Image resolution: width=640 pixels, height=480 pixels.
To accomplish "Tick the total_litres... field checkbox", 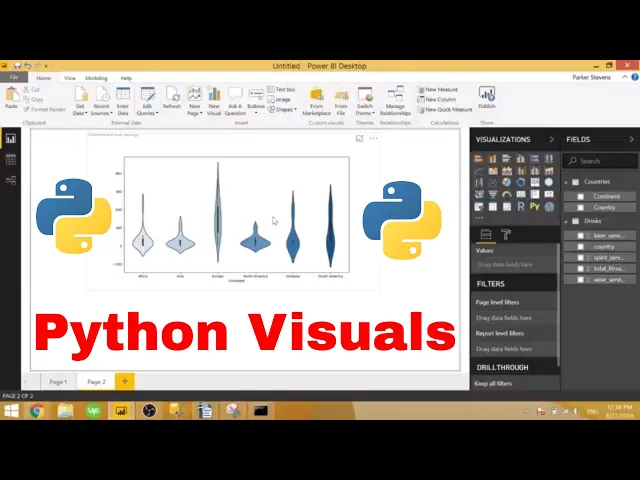I will point(580,269).
